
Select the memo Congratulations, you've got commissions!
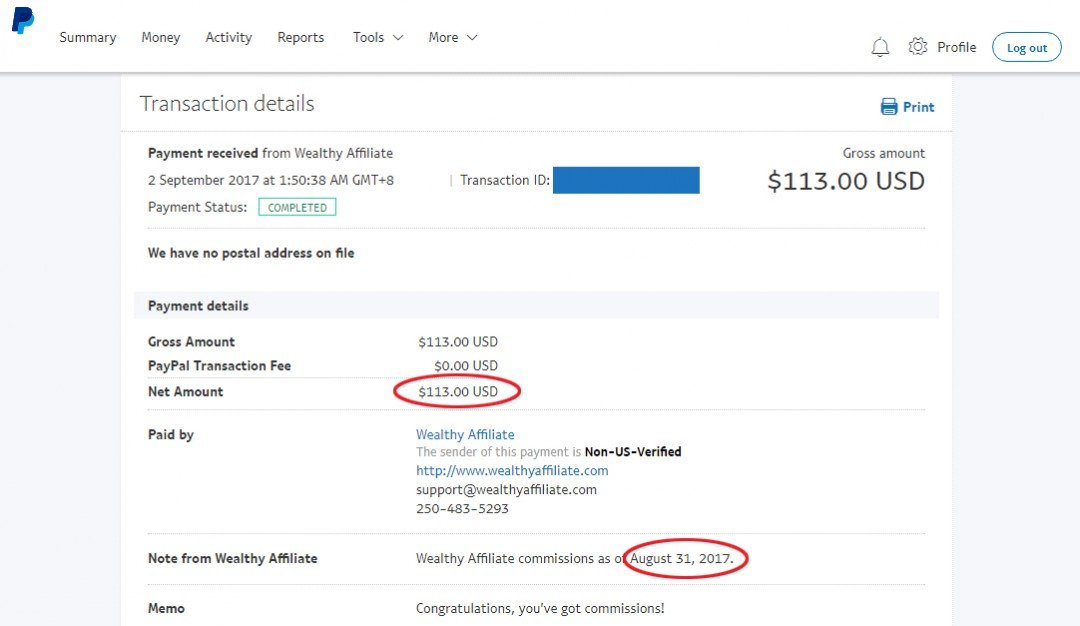(540, 609)
